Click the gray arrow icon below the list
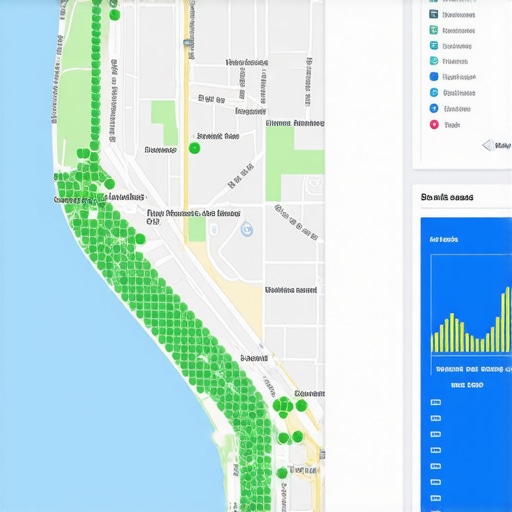Screen dimensions: 512x512 [488, 145]
